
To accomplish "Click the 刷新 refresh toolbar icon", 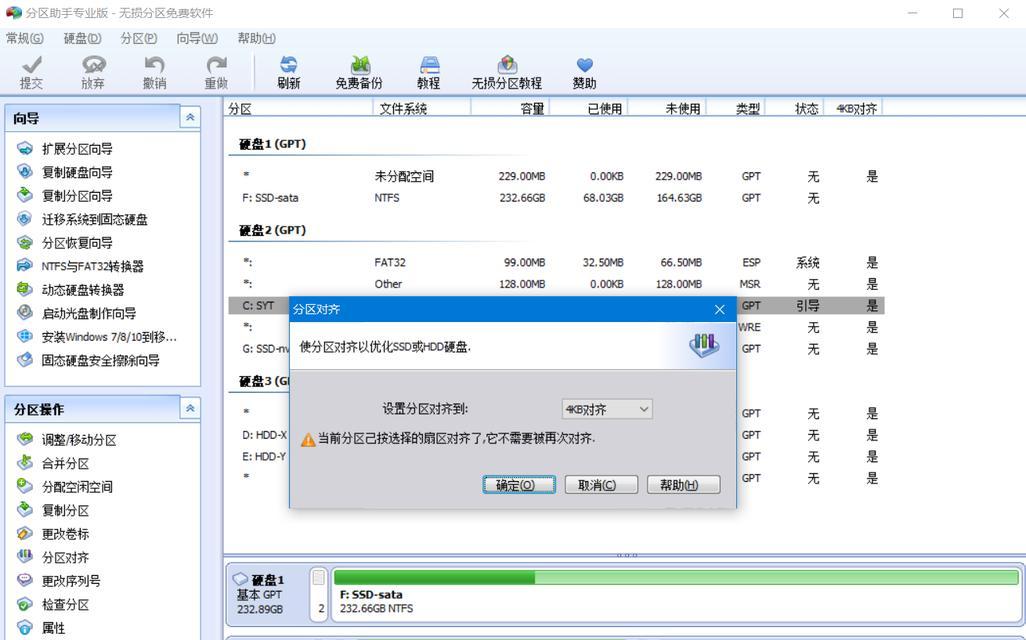I will point(289,72).
